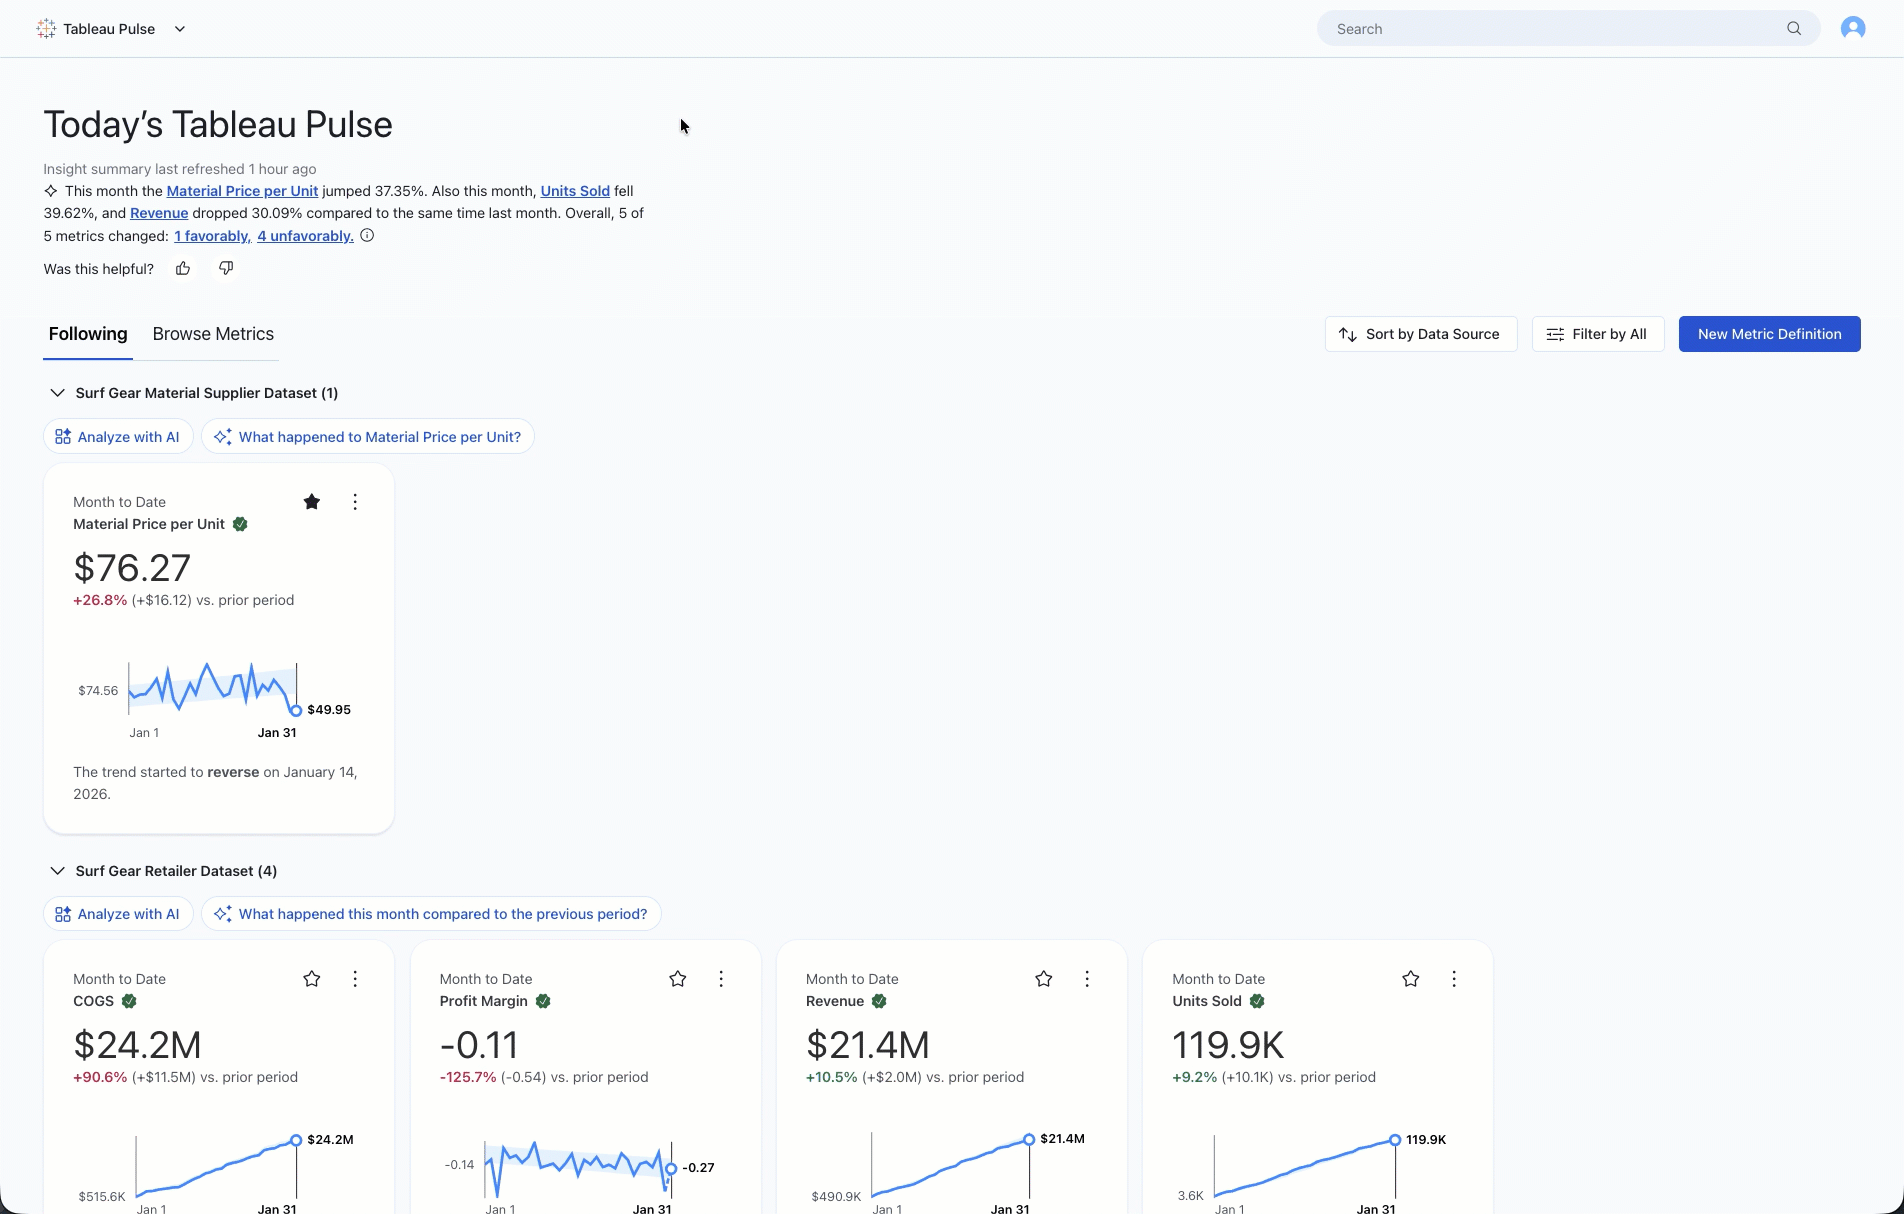Star the Units Sold metric
This screenshot has width=1904, height=1214.
[x=1410, y=979]
